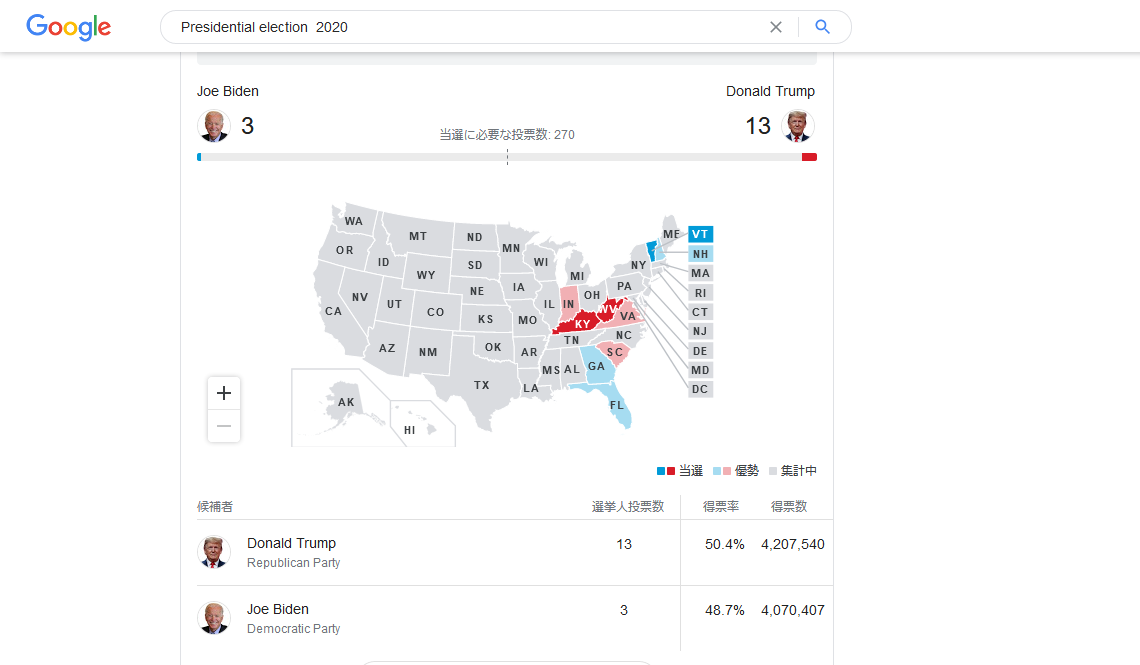Click the electoral vote progress bar
This screenshot has height=665, width=1140.
click(506, 157)
